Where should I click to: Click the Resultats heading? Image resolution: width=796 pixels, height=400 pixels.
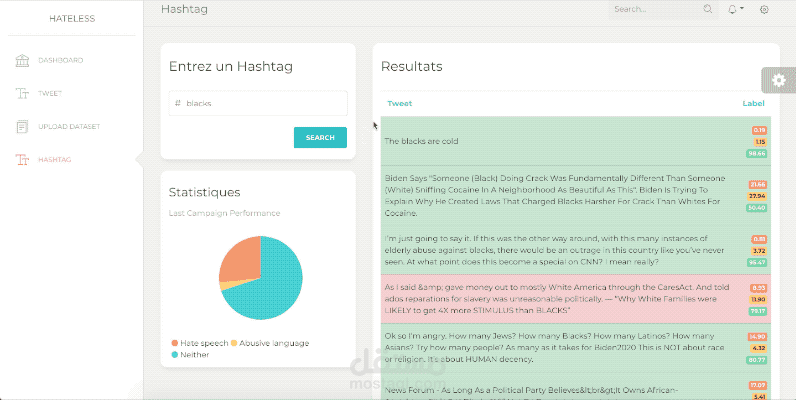(x=412, y=66)
